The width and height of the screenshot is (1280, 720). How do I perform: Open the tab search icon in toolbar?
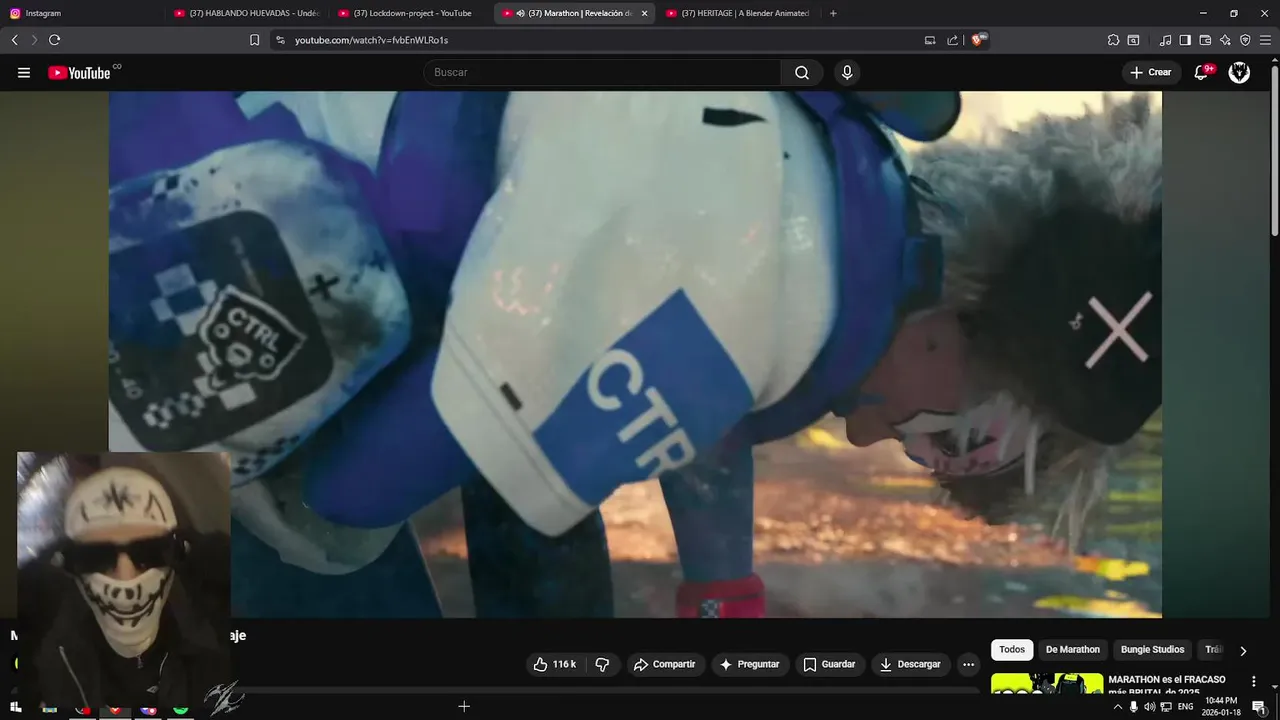point(1133,40)
